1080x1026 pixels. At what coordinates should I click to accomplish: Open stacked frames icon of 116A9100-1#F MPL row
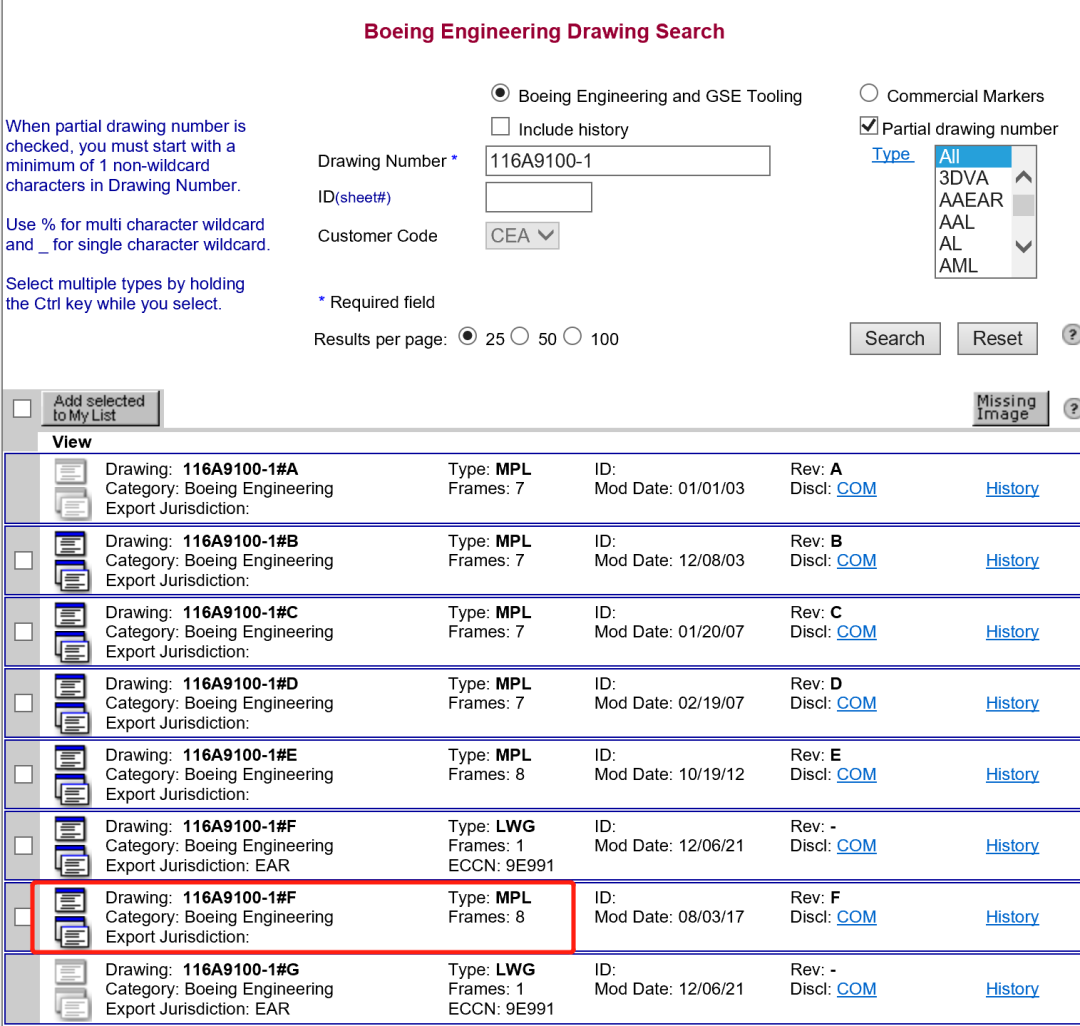tap(71, 934)
